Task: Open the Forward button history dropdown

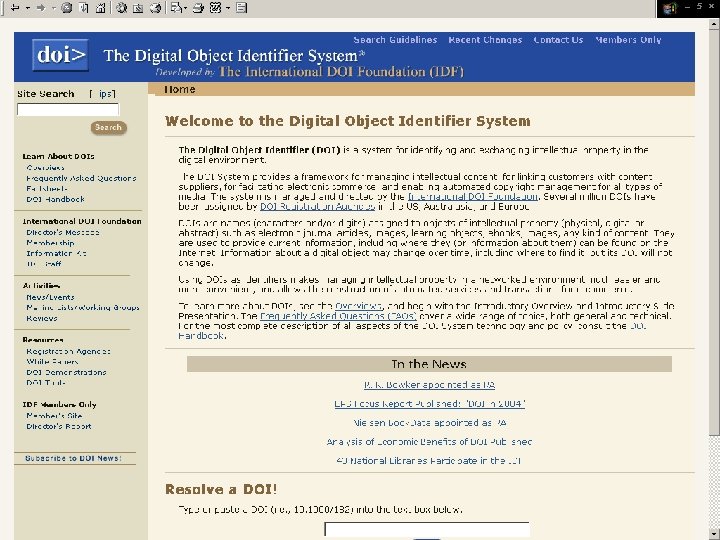Action: pos(52,8)
